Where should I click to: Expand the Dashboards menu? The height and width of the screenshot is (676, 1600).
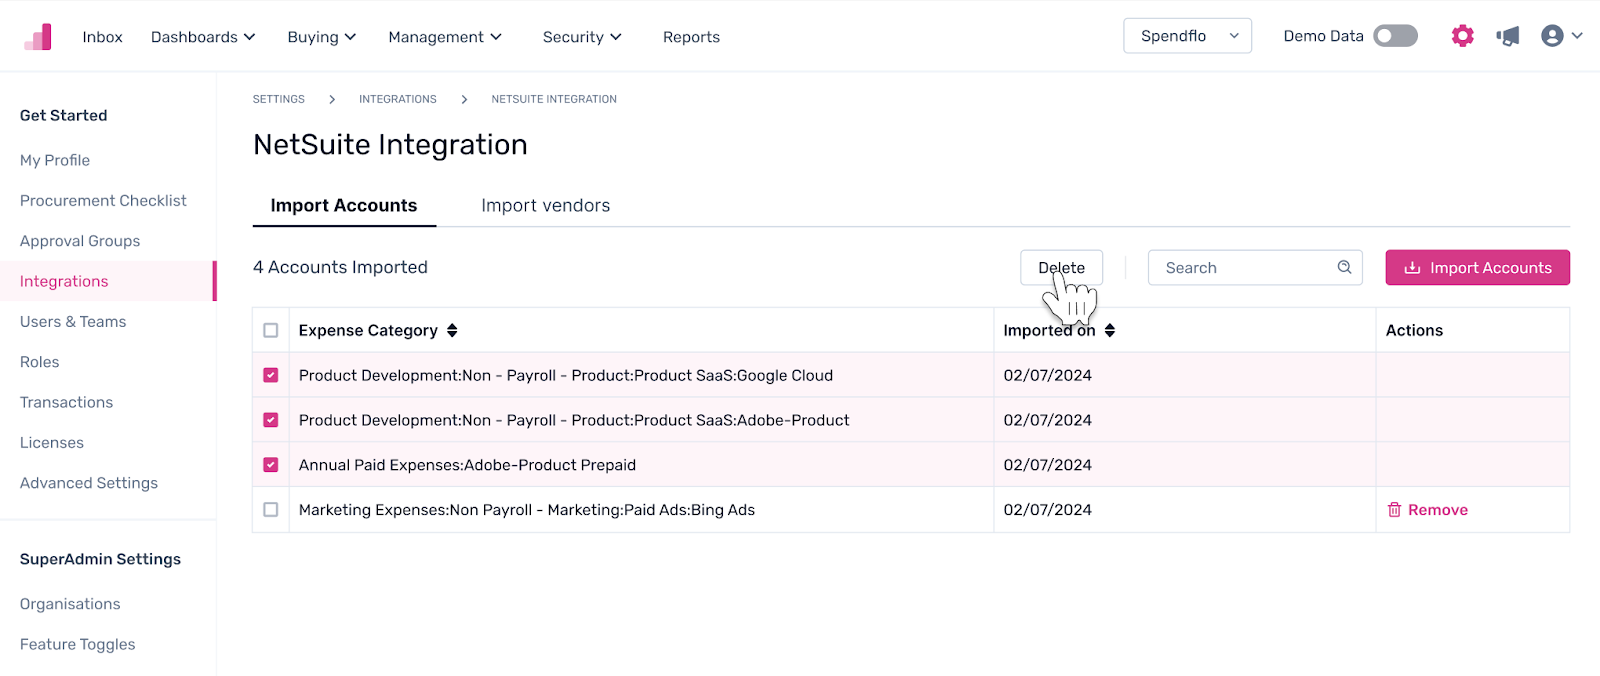pos(203,37)
